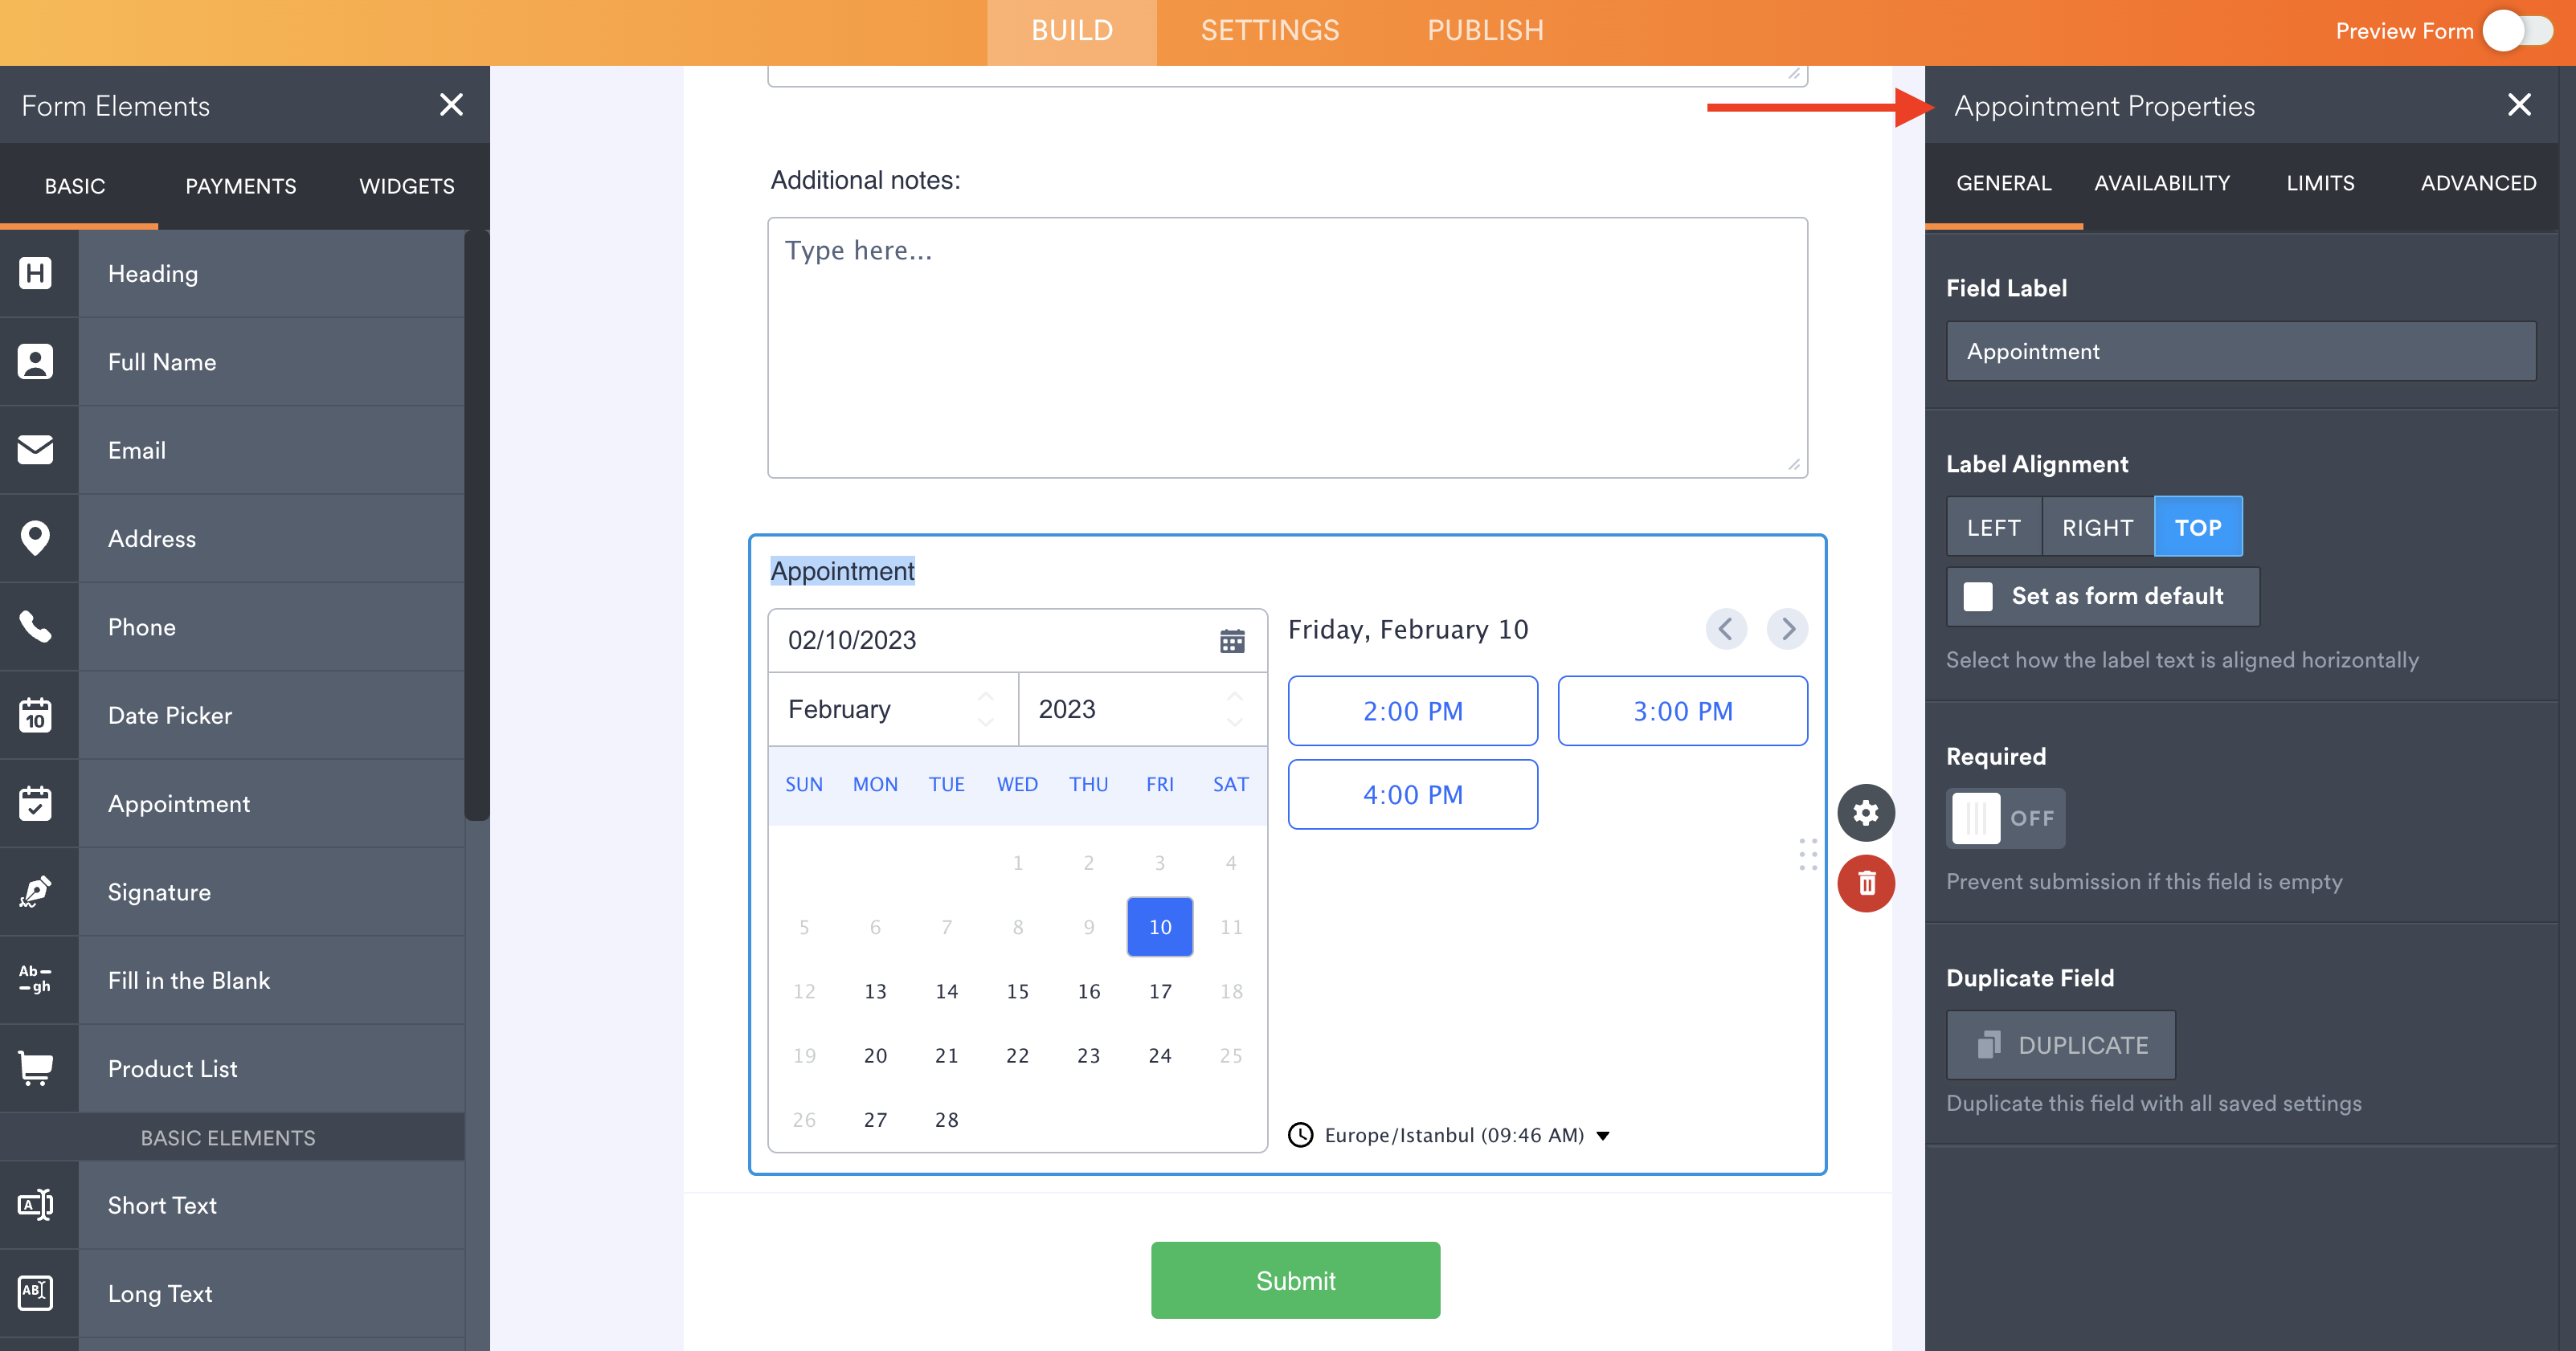Open the February month dropdown

892,709
